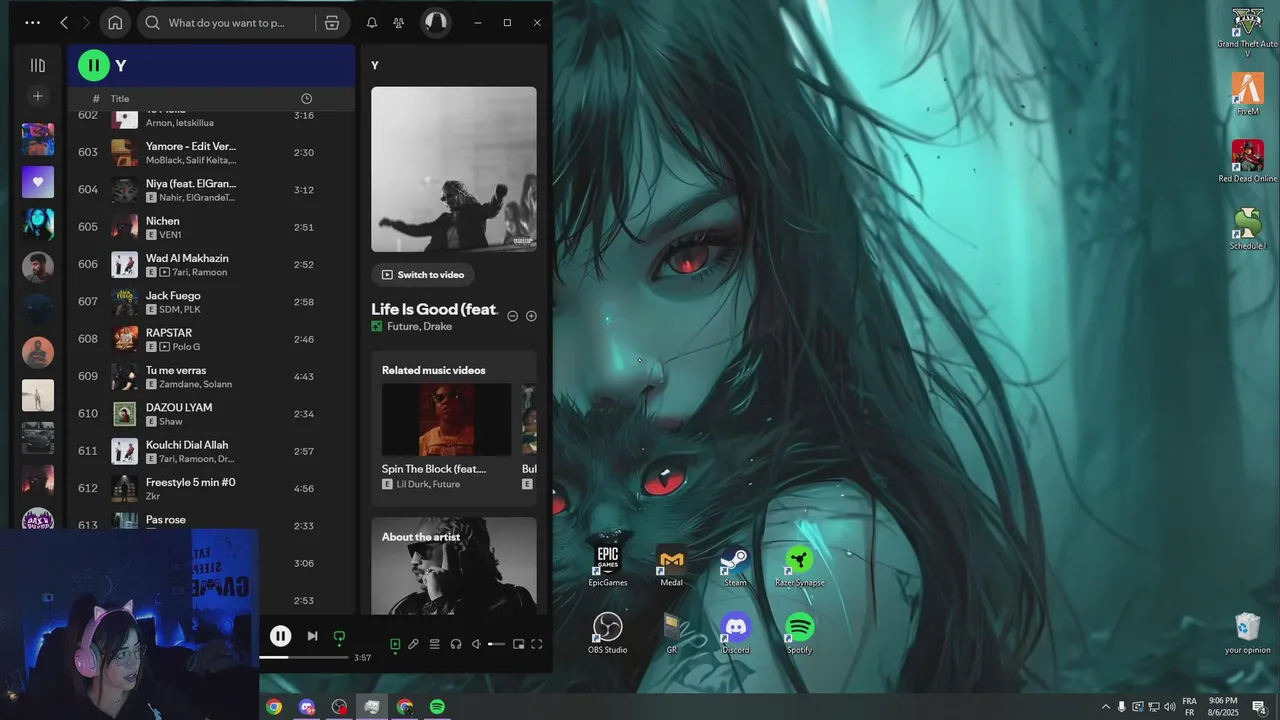1280x720 pixels.
Task: Open 'Life Is Good (feat.' song title link
Action: [x=434, y=309]
